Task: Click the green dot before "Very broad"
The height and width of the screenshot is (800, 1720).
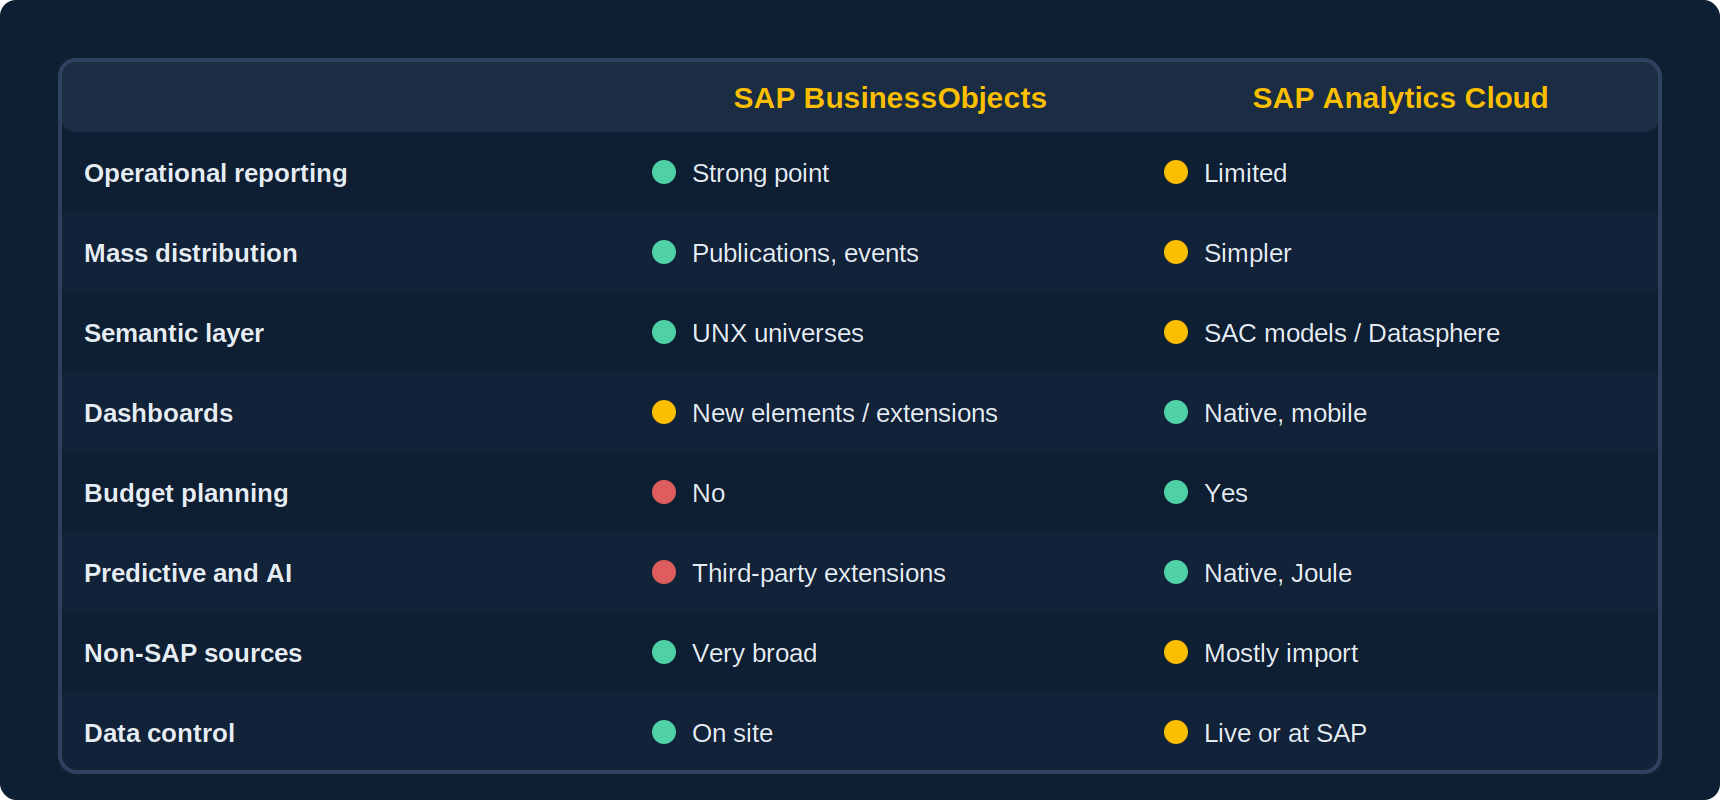Action: coord(664,652)
